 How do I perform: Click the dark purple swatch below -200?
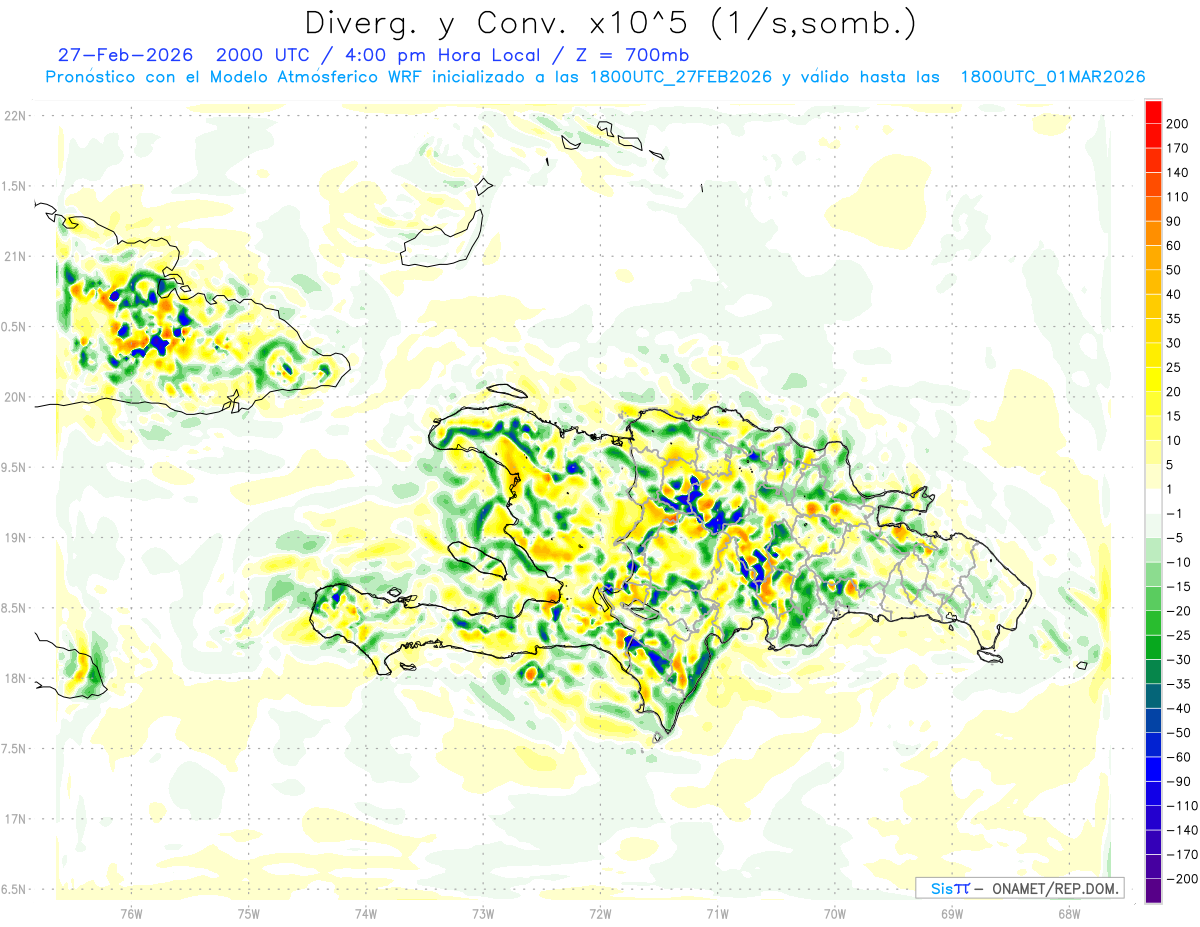click(x=1153, y=891)
